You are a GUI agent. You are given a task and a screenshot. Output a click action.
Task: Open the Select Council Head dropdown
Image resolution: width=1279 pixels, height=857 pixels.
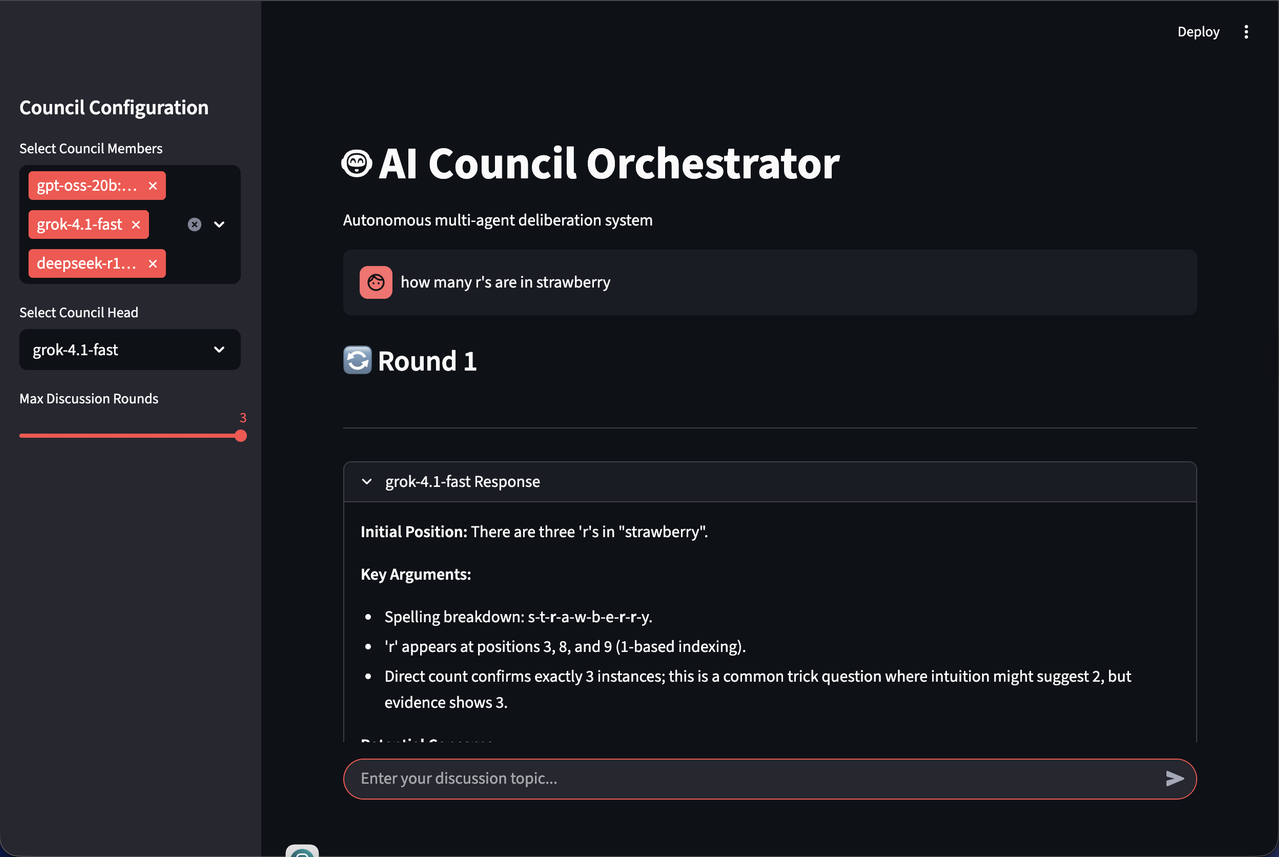[x=130, y=350]
